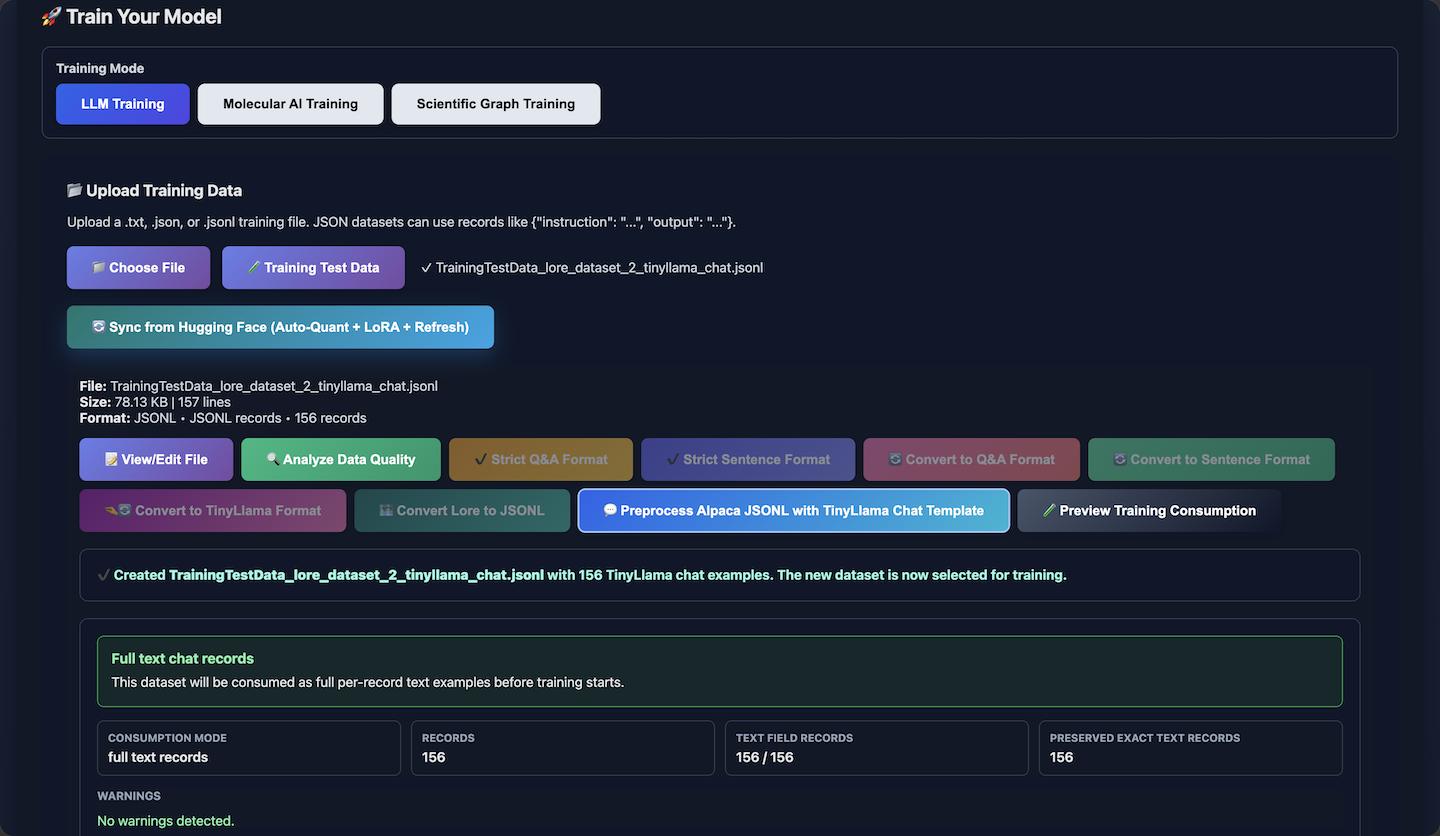Switch to Scientific Graph Training mode
This screenshot has width=1440, height=836.
[496, 104]
